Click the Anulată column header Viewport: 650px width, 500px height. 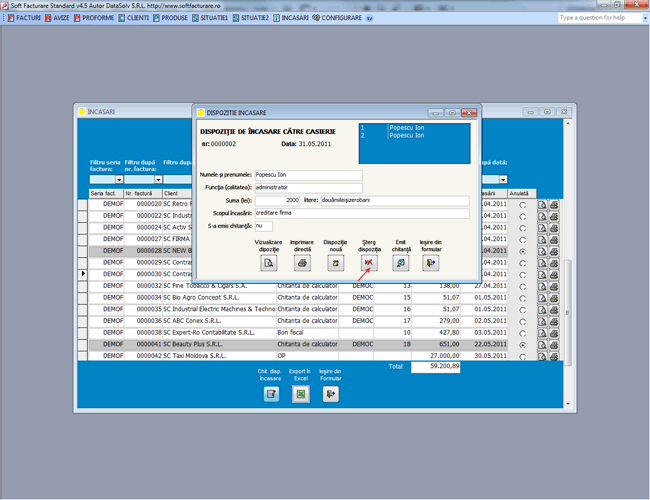(x=522, y=194)
